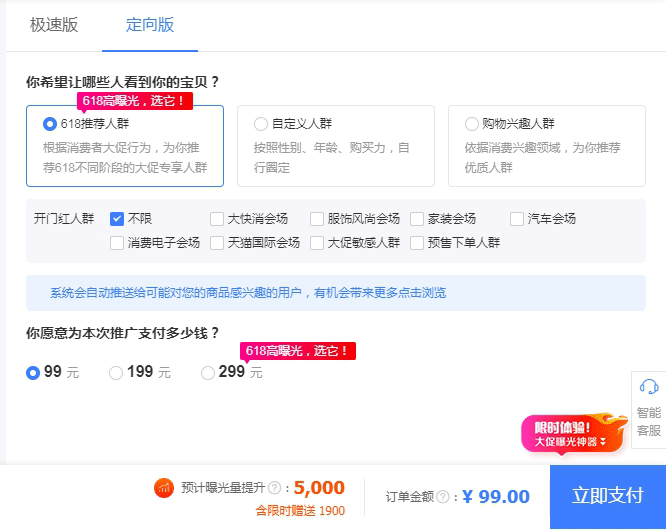This screenshot has height=530, width=666.
Task: Enable the 服饰风尚会场 checkbox
Action: coord(317,219)
